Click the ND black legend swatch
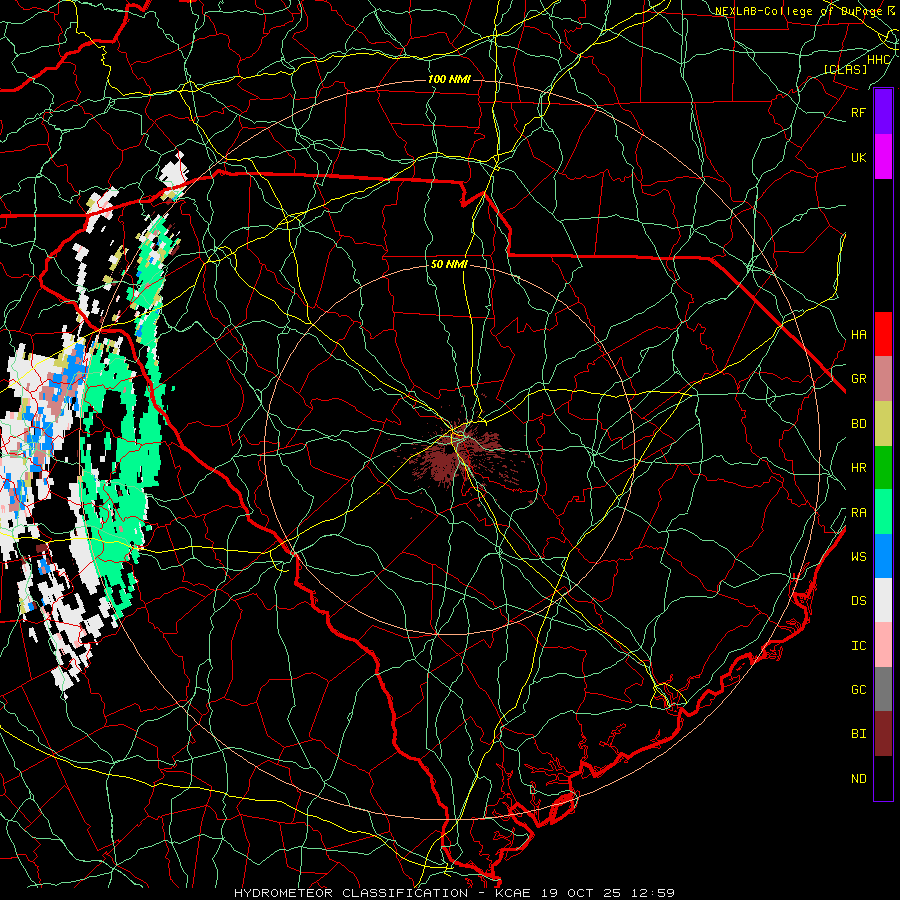Viewport: 900px width, 900px height. click(x=883, y=778)
